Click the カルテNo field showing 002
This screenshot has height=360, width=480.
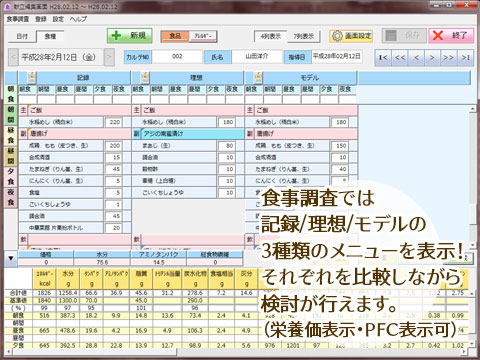click(177, 57)
